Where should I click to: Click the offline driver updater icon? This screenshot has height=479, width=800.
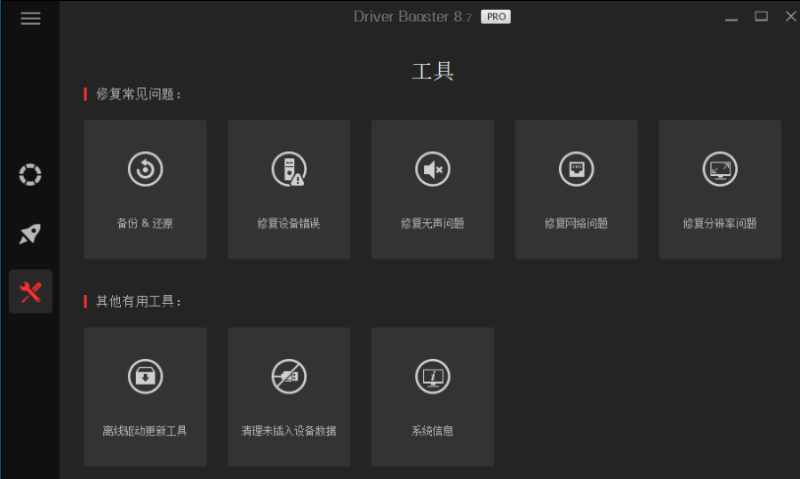click(145, 376)
